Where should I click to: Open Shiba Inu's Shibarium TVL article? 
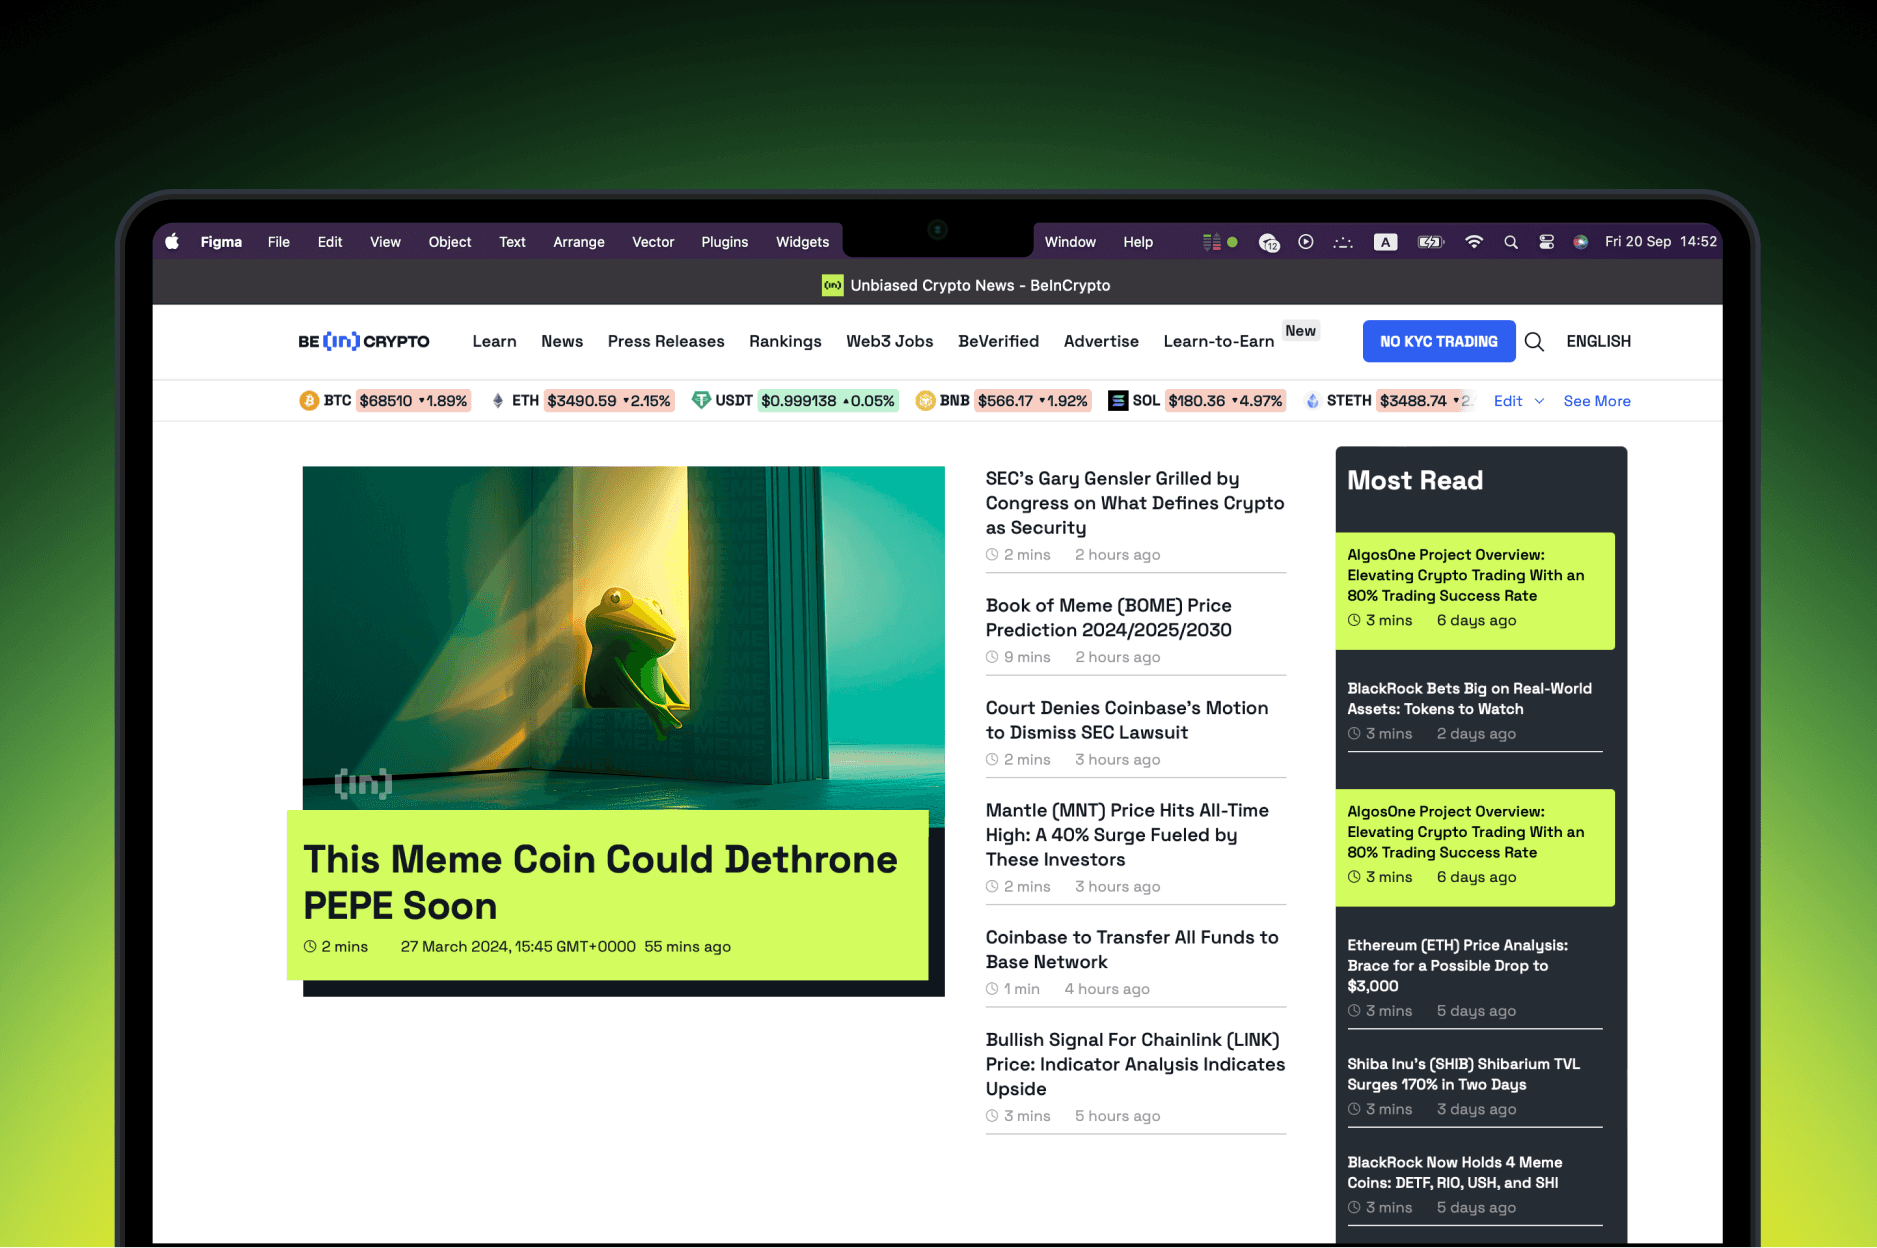click(1463, 1074)
